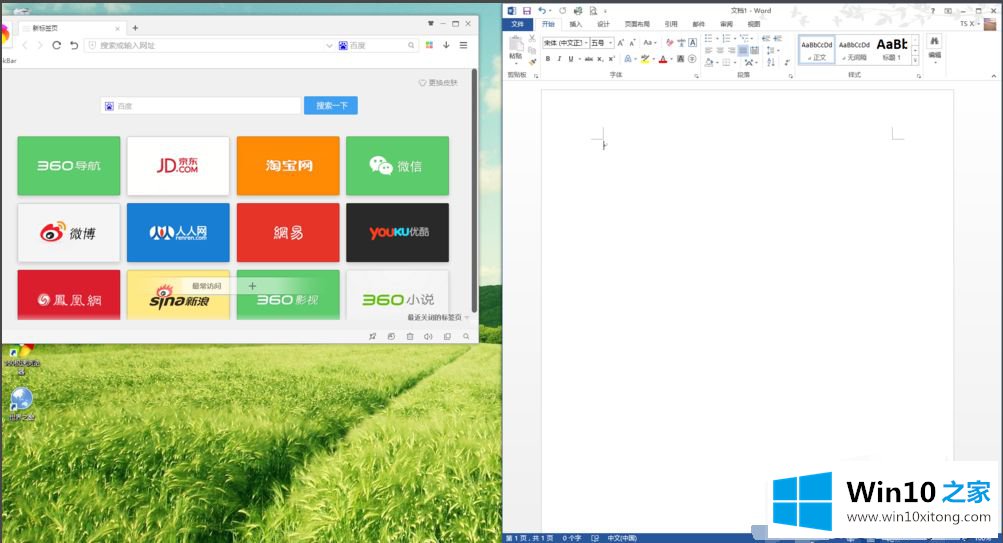Toggle distributed alignment in Word
This screenshot has height=543, width=1003.
(x=755, y=51)
